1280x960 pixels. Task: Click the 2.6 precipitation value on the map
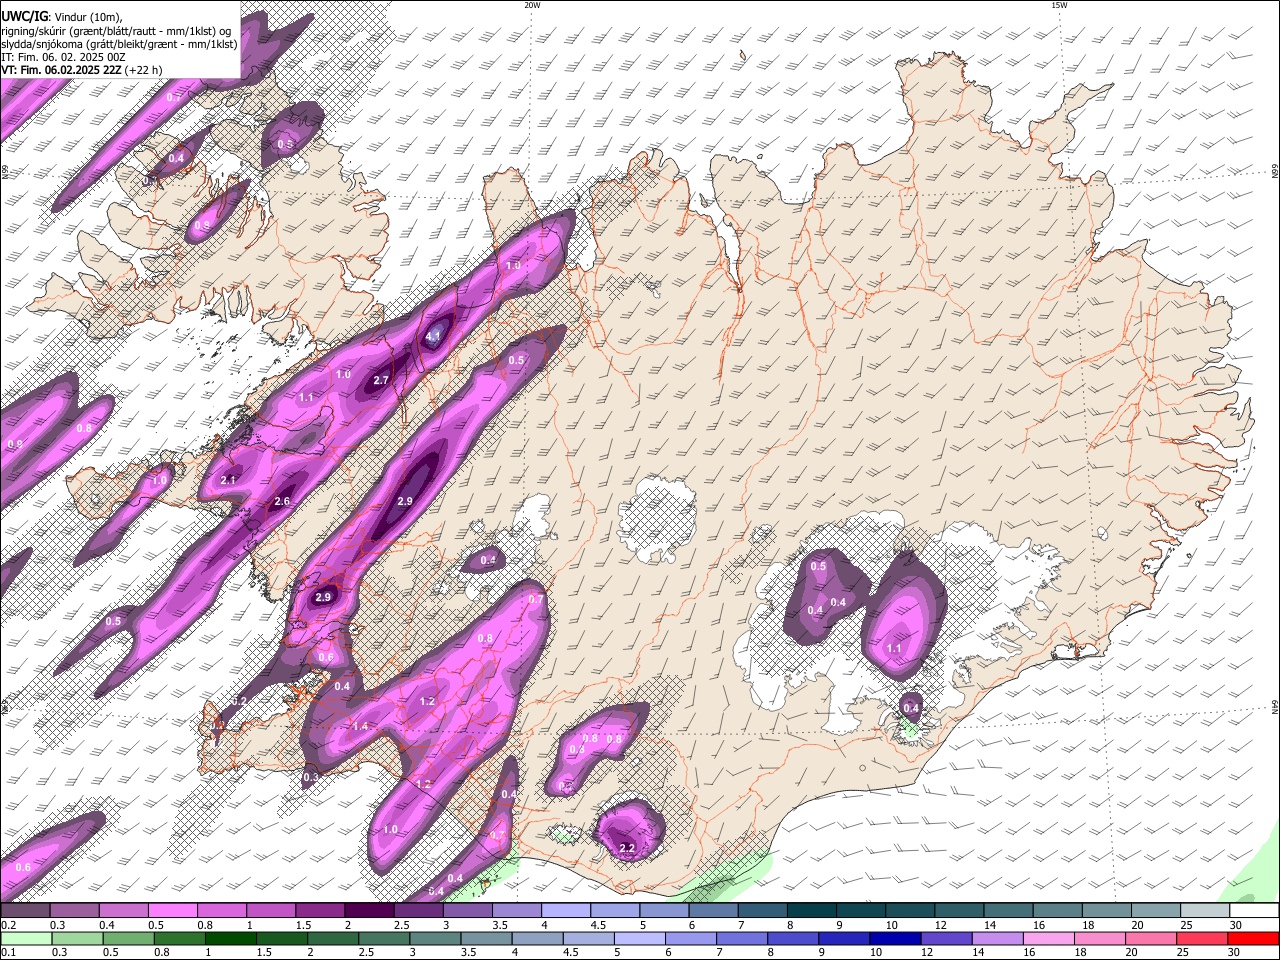tap(282, 501)
